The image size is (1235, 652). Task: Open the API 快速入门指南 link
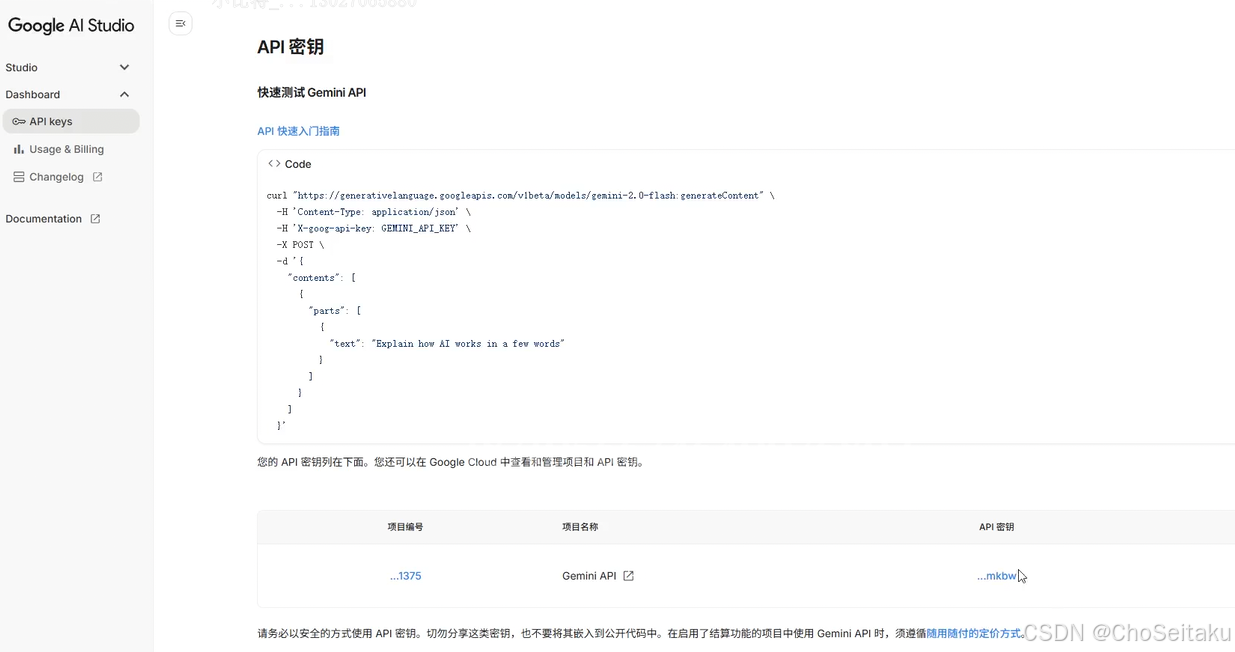[298, 131]
